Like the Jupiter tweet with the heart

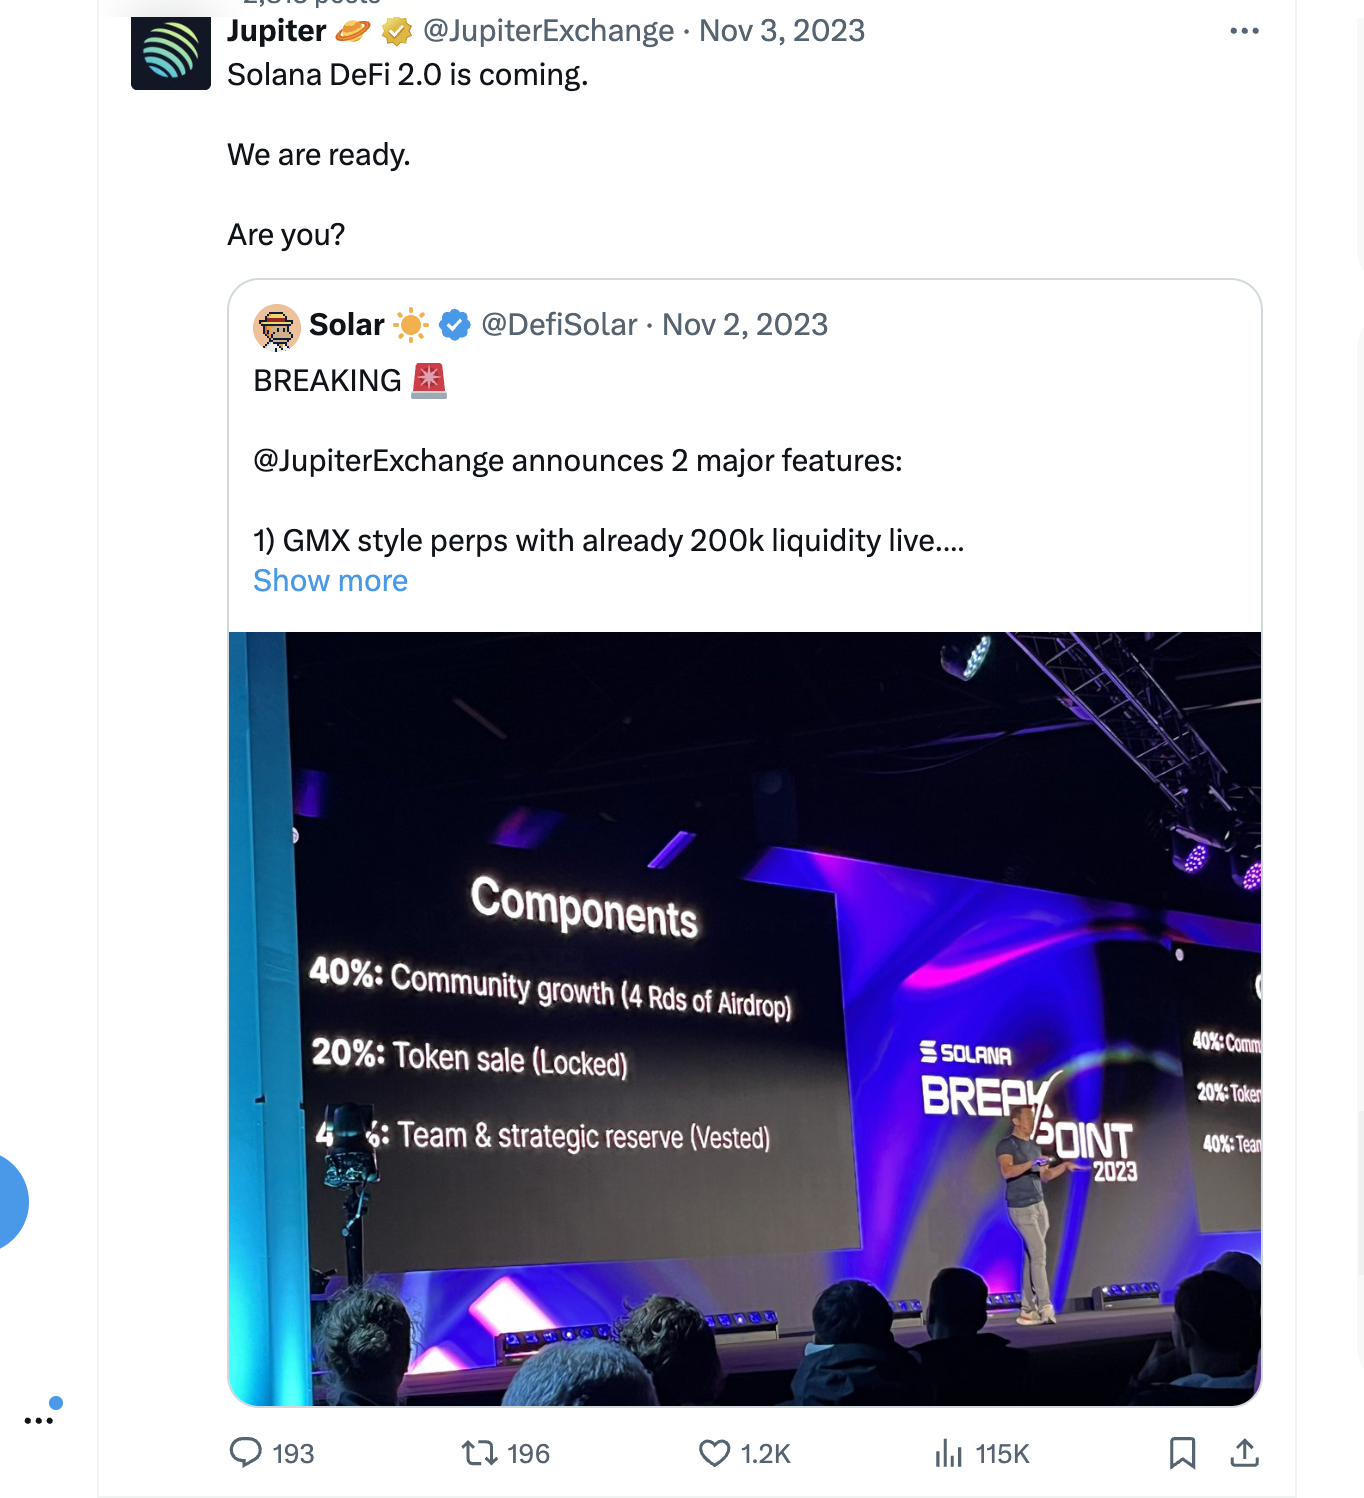coord(714,1452)
